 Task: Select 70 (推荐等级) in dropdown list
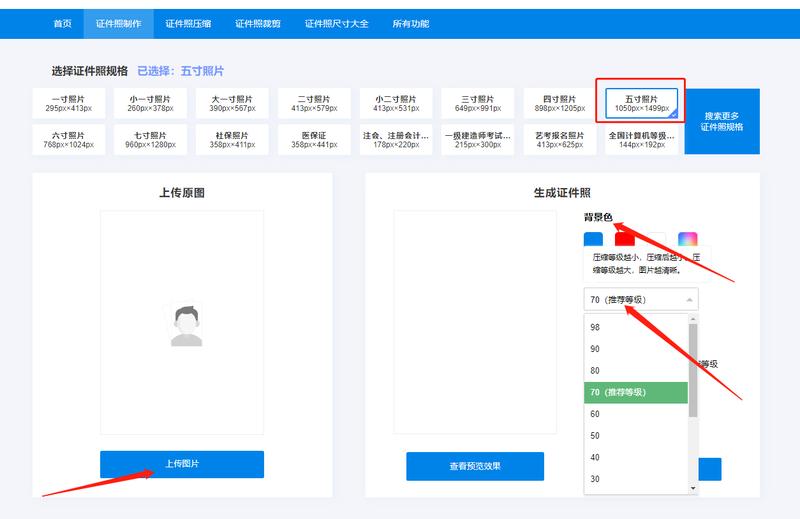point(636,392)
